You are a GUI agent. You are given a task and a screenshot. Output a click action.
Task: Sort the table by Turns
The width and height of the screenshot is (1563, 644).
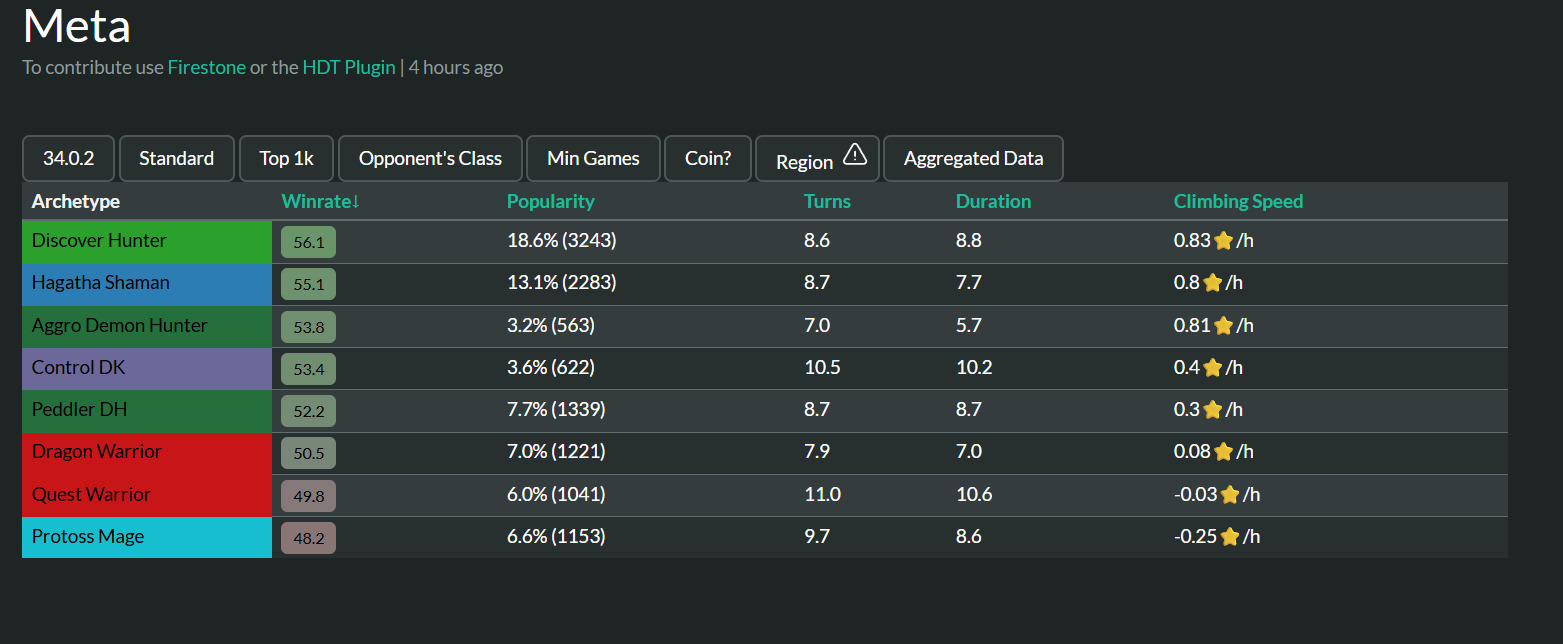[827, 201]
